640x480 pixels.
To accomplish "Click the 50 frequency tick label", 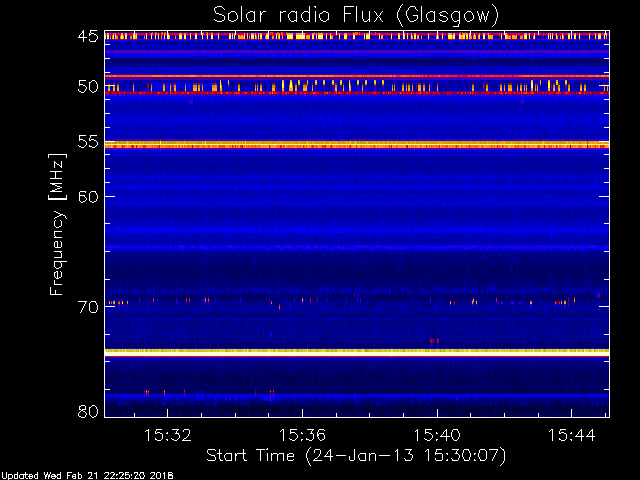I will (x=88, y=87).
